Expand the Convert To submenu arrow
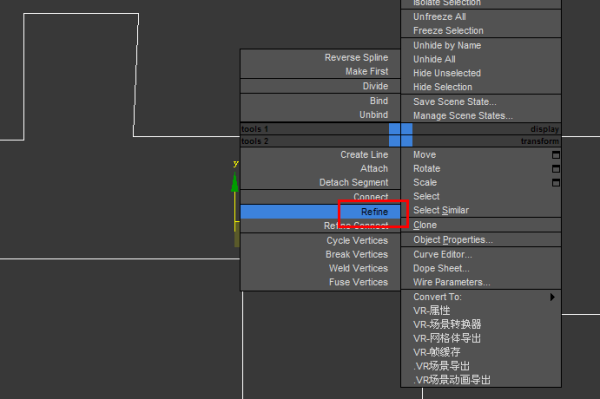Screen dimensions: 600x399 coord(552,297)
